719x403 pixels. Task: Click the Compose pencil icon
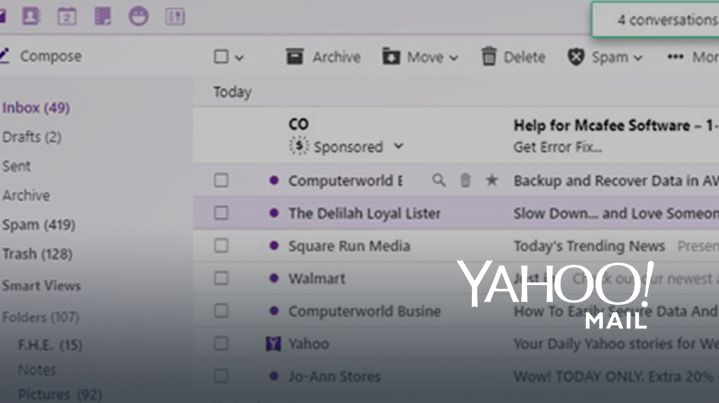[4, 55]
